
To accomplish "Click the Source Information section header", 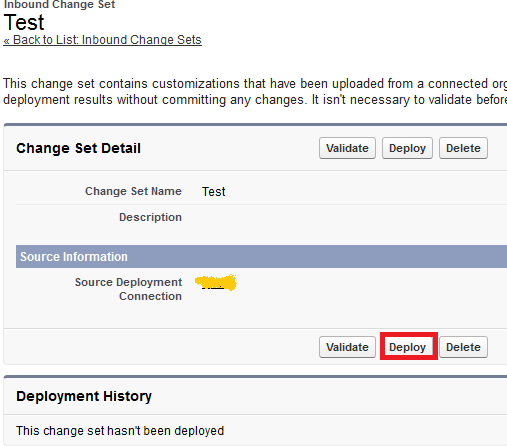I will (261, 257).
